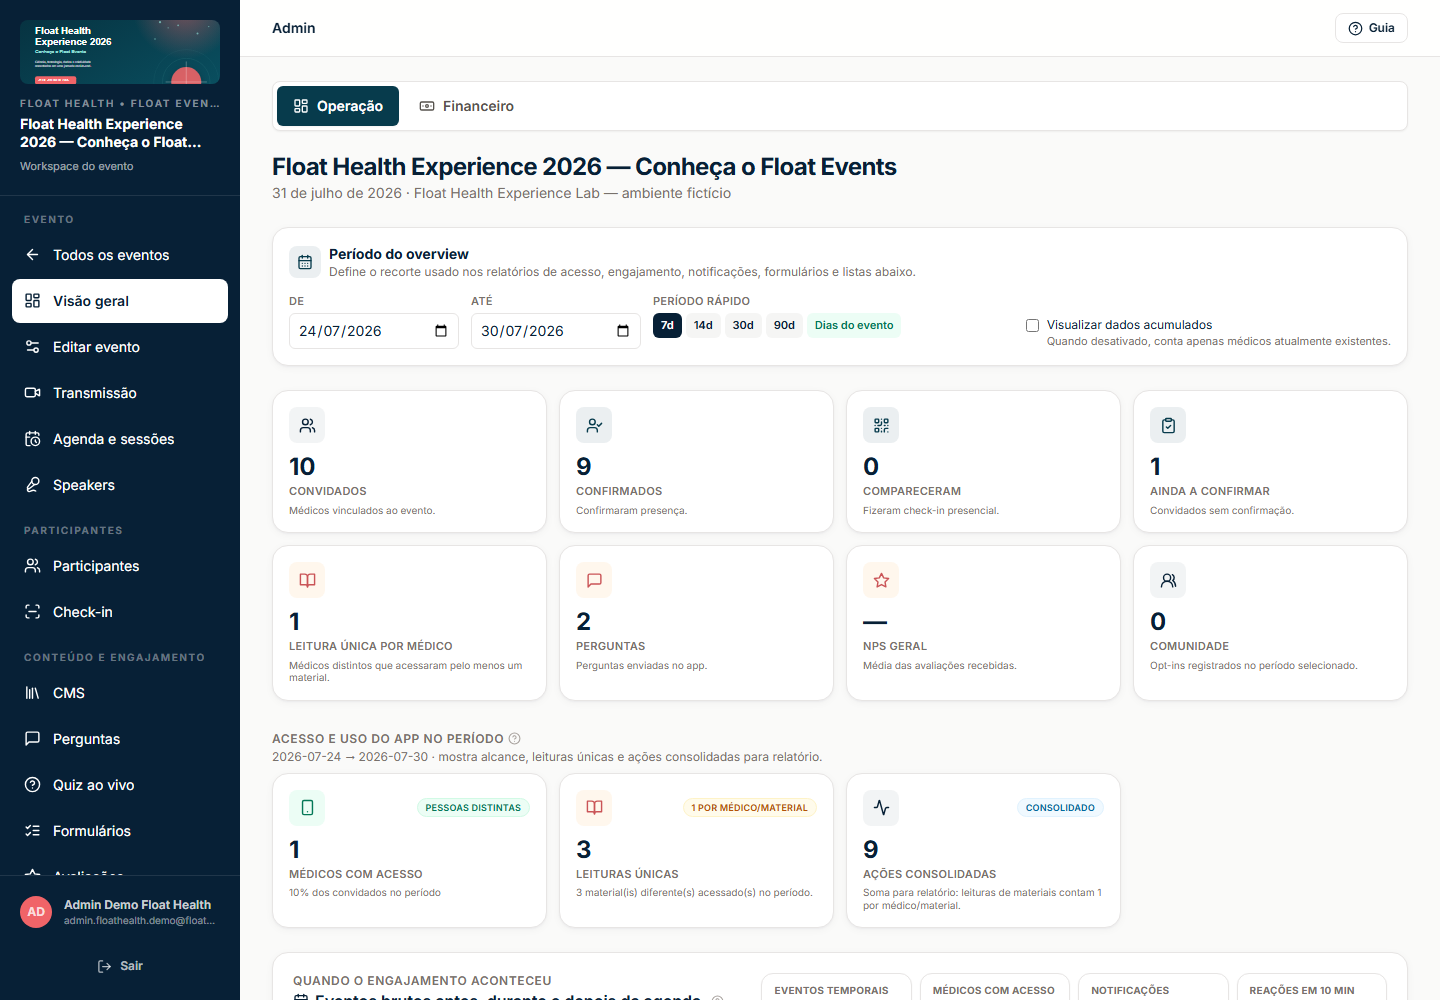This screenshot has width=1440, height=1000.
Task: Select the 14d quick period
Action: (704, 325)
